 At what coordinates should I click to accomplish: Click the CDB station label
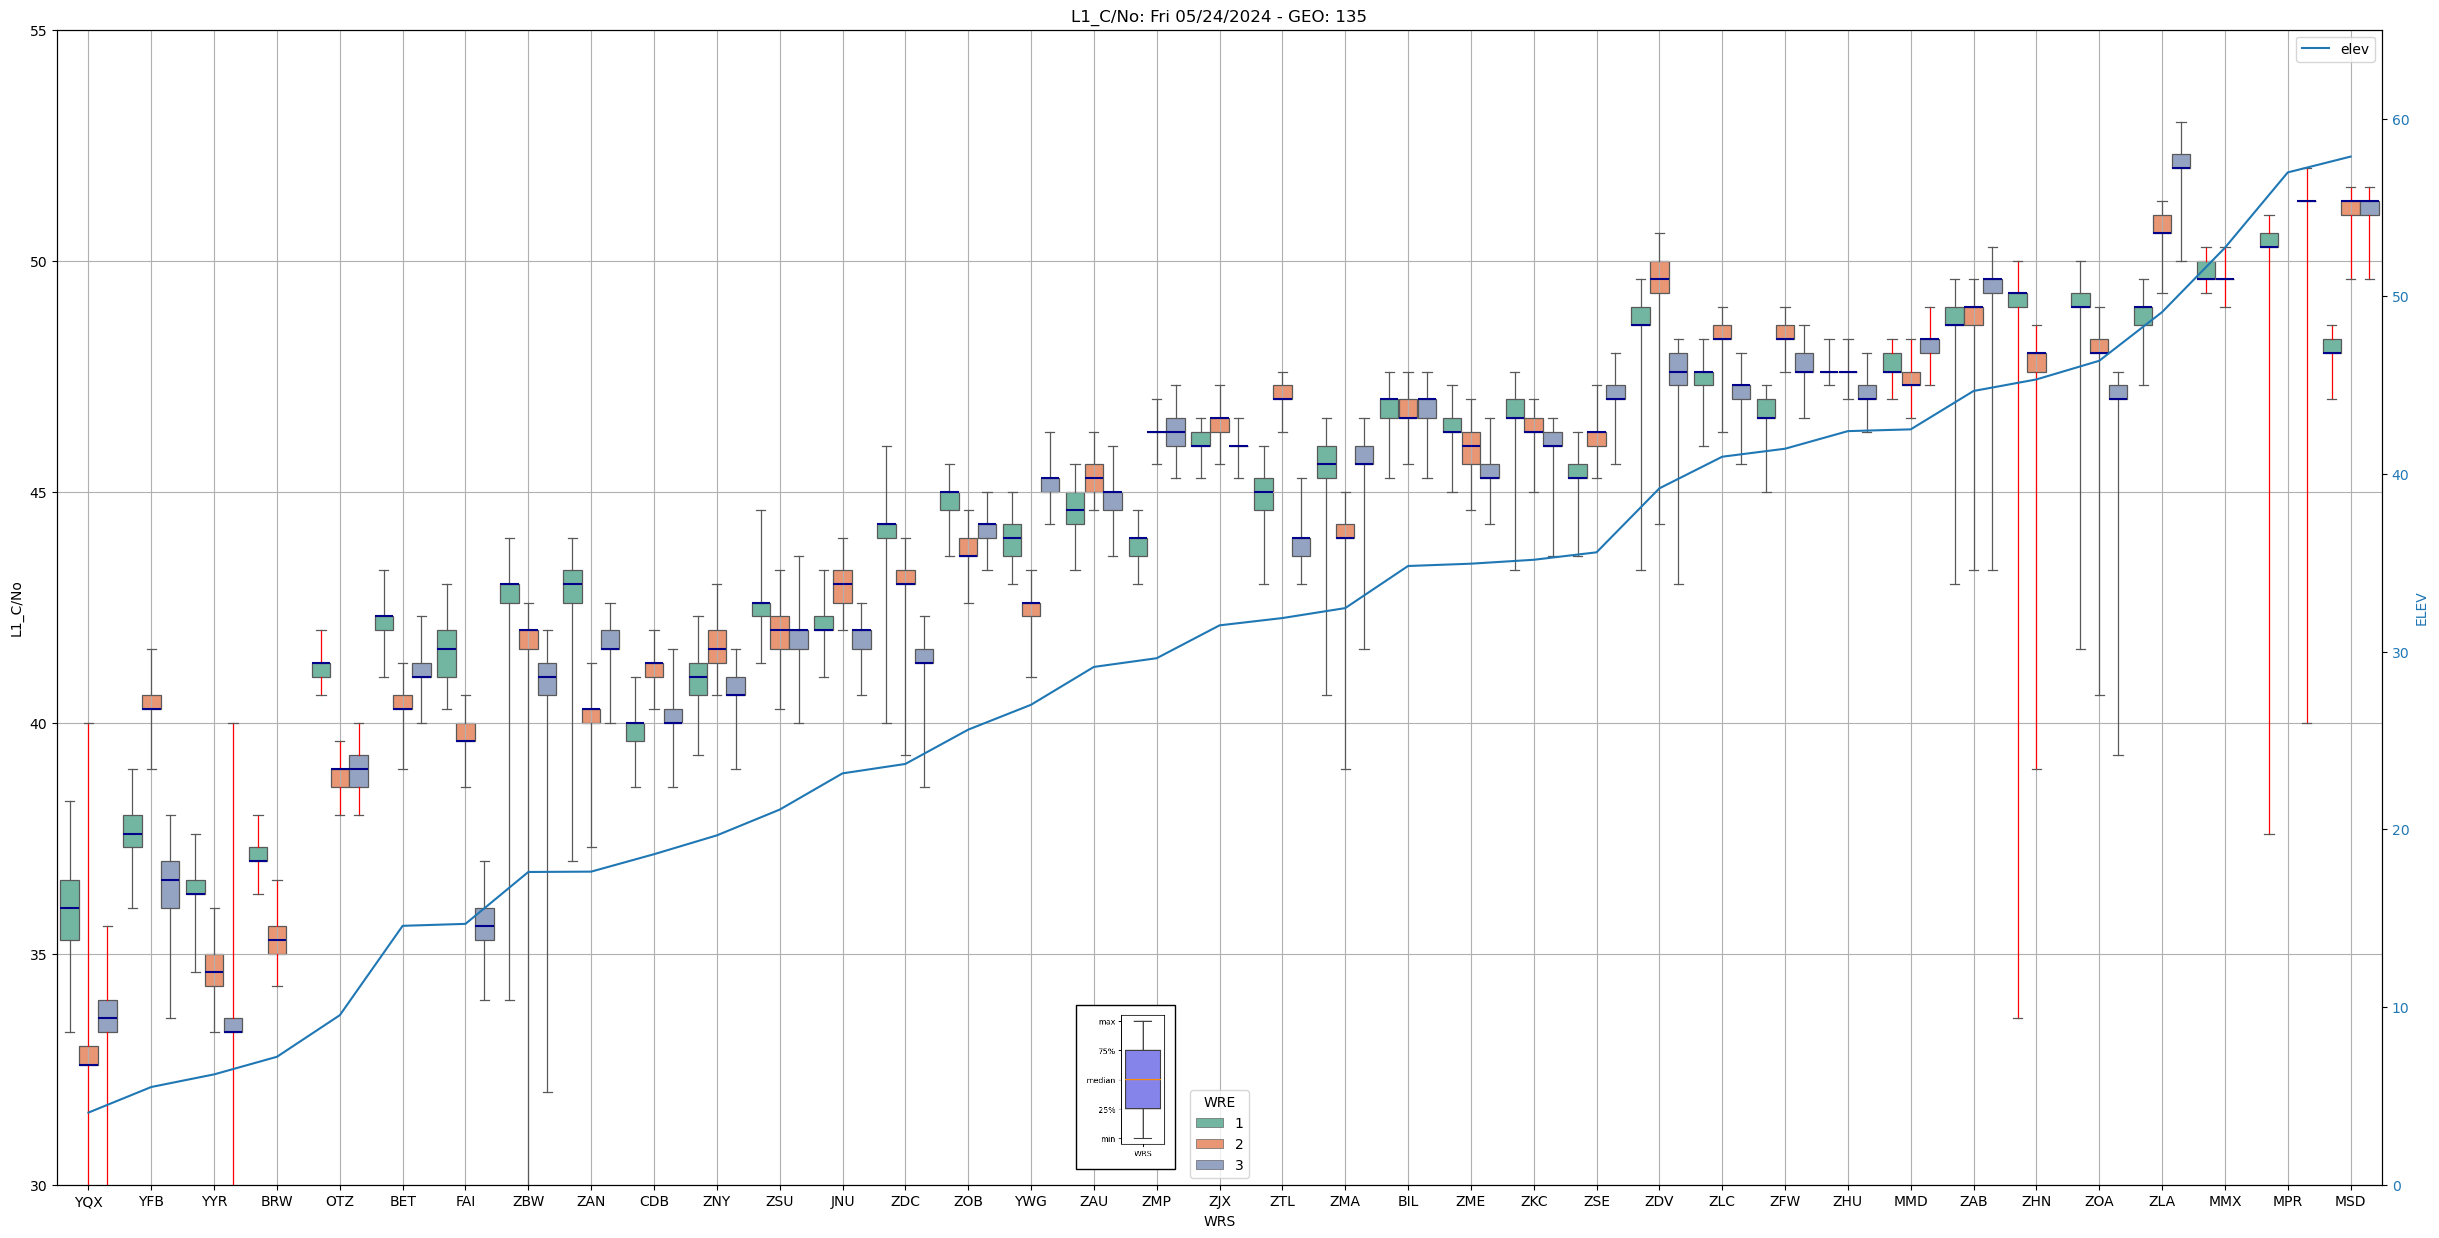(654, 1201)
